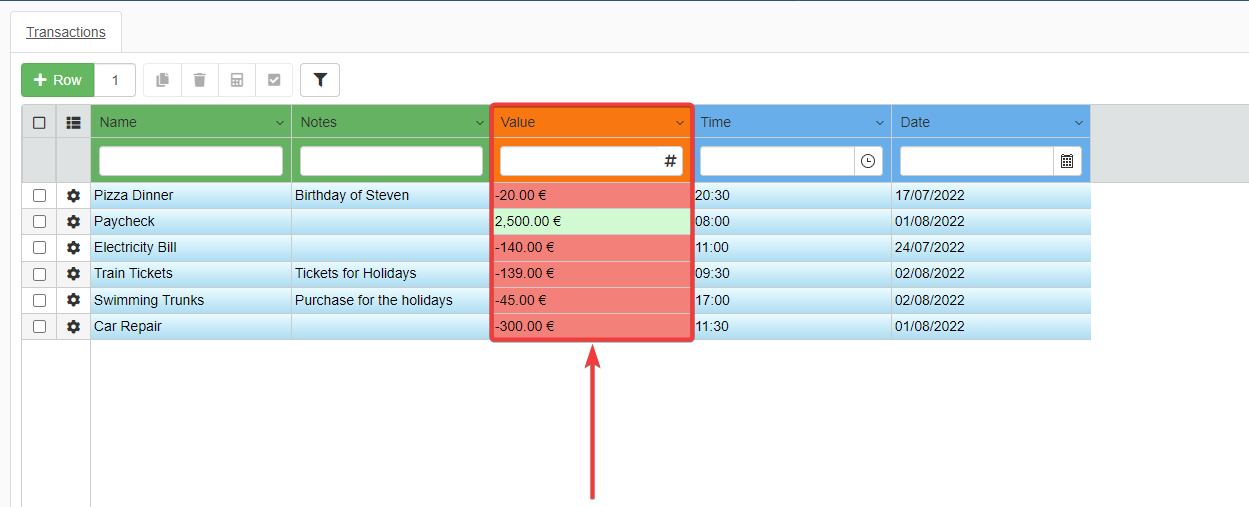Click the calculator toolbar icon

pos(237,80)
